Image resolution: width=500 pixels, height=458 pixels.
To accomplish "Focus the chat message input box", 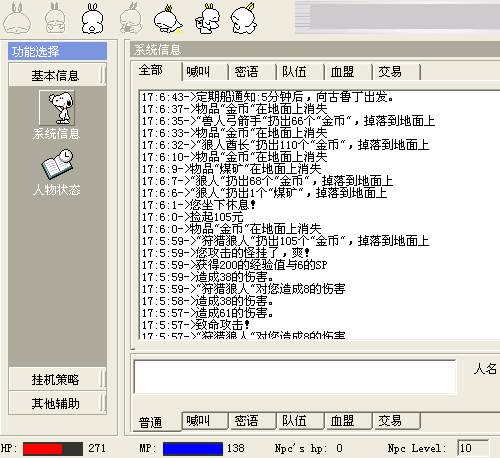I will (x=295, y=376).
